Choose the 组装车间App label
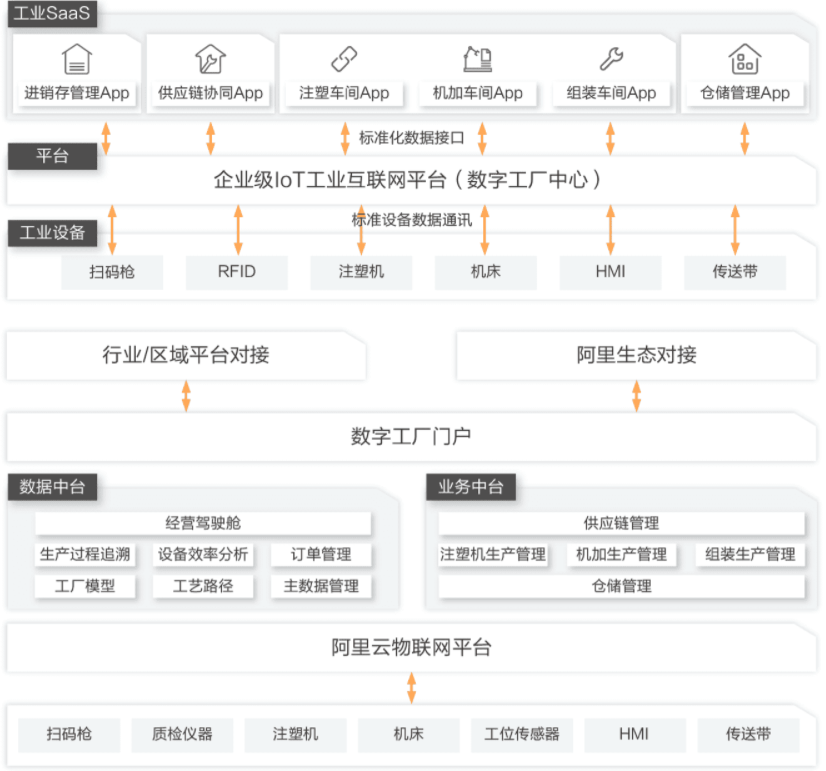The image size is (826, 771). tap(612, 93)
